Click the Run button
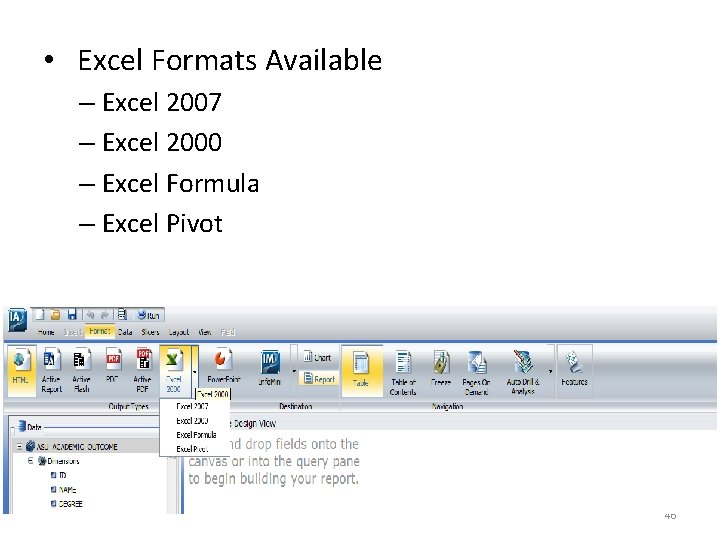Viewport: 720px width, 540px height. [148, 315]
